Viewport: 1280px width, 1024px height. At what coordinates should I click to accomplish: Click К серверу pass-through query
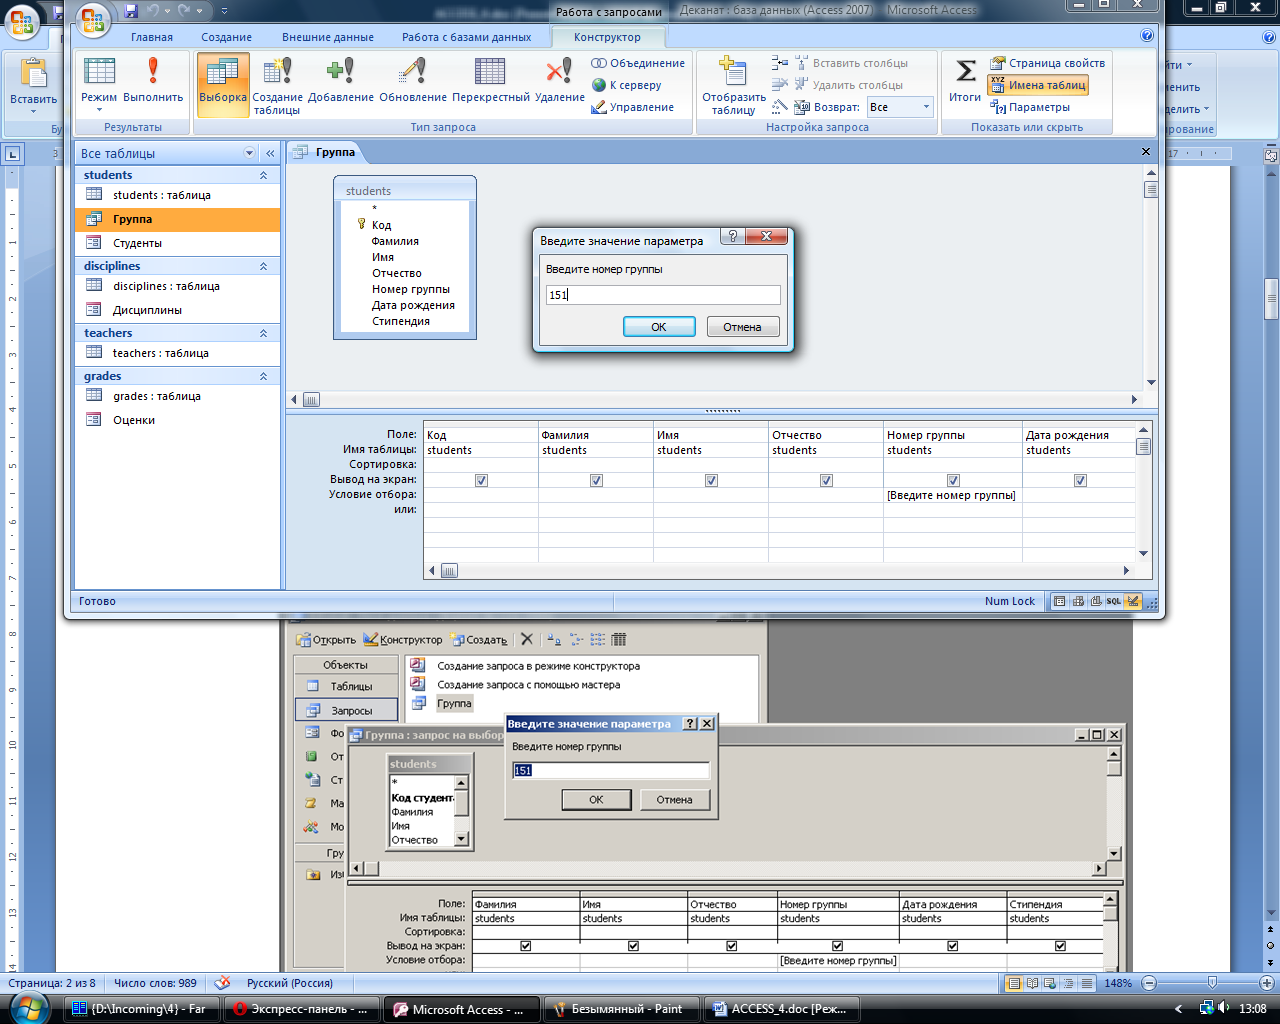click(627, 85)
